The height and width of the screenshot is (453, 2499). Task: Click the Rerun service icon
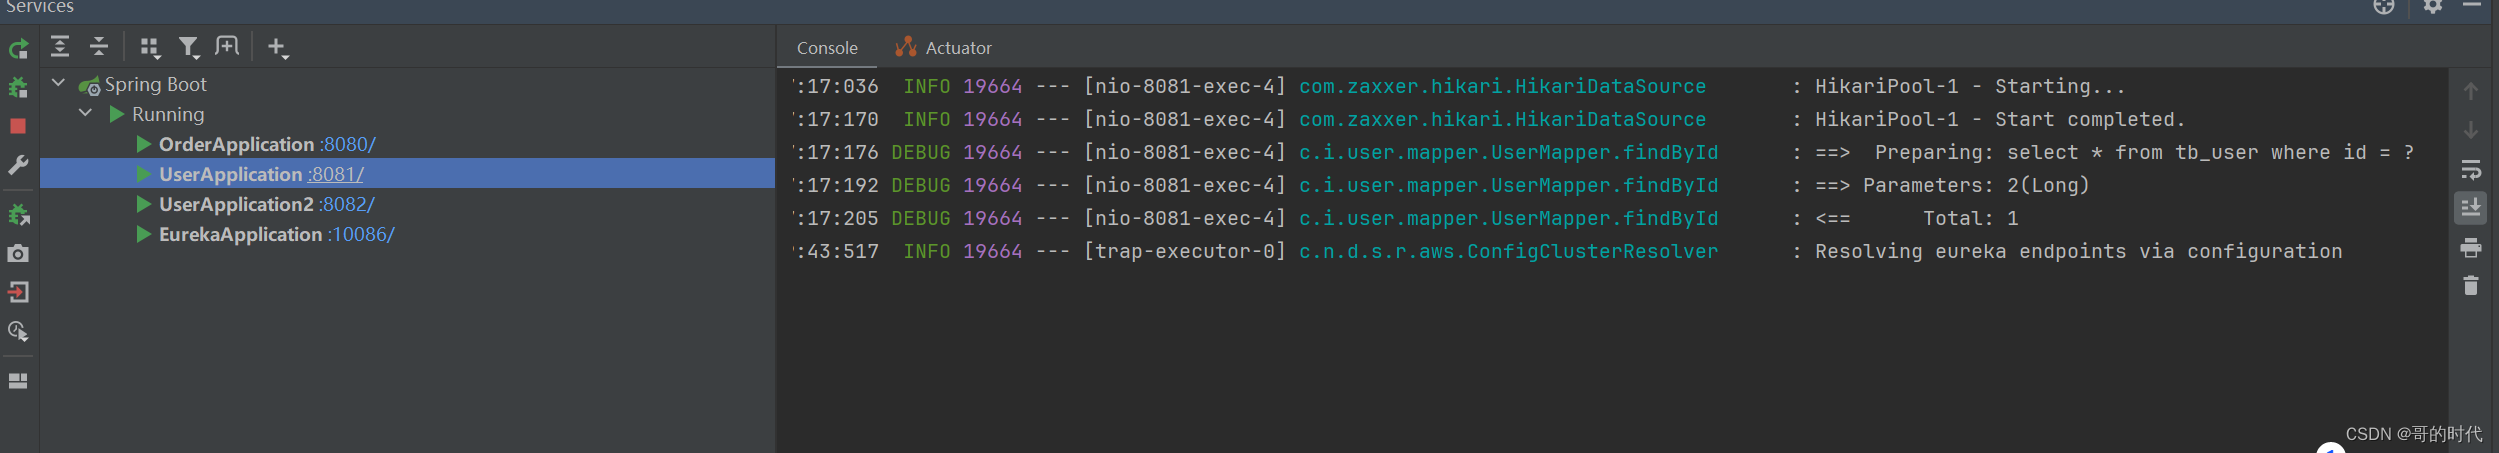[18, 48]
